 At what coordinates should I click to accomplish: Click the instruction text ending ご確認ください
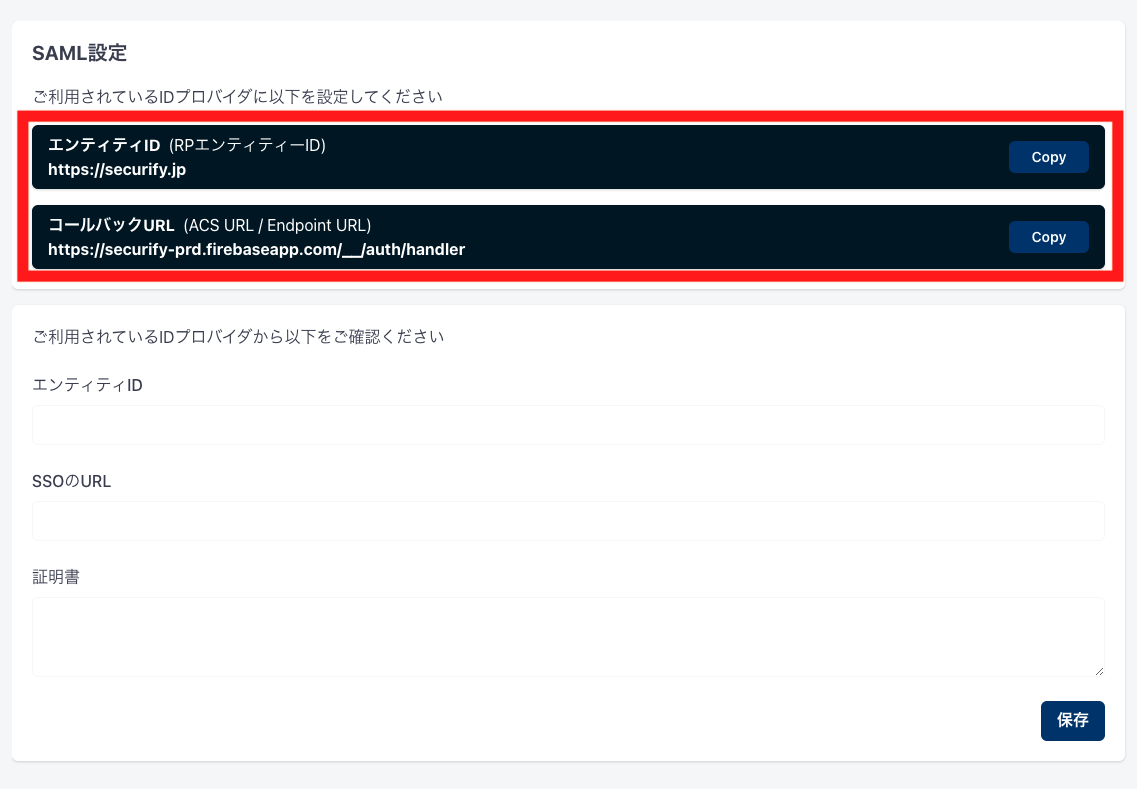[x=239, y=336]
